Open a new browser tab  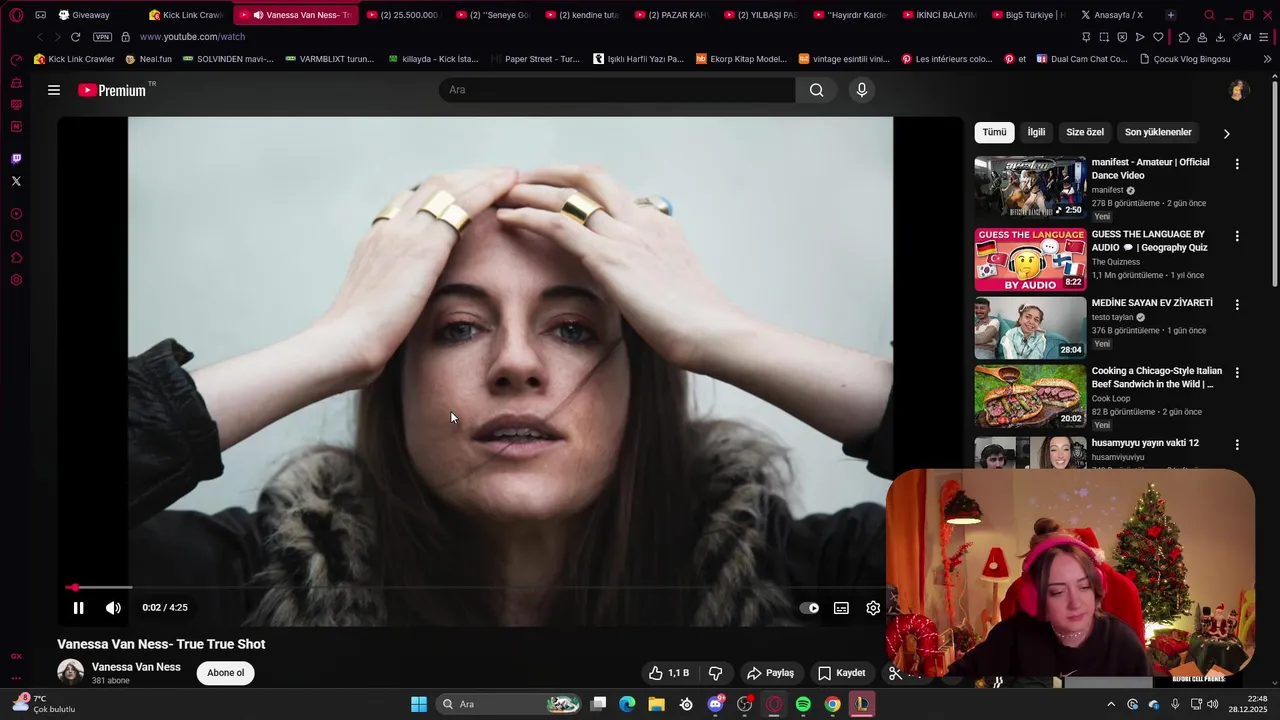(1171, 15)
